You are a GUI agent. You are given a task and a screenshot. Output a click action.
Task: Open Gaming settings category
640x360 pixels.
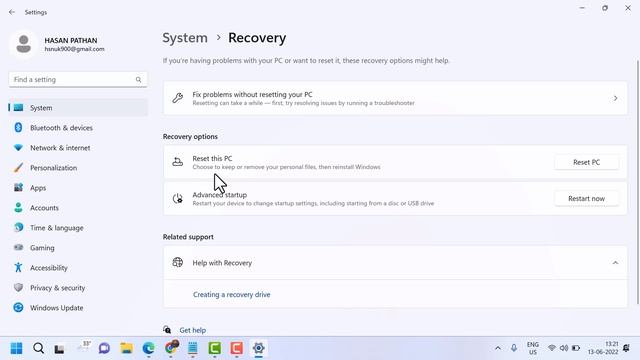point(78,248)
